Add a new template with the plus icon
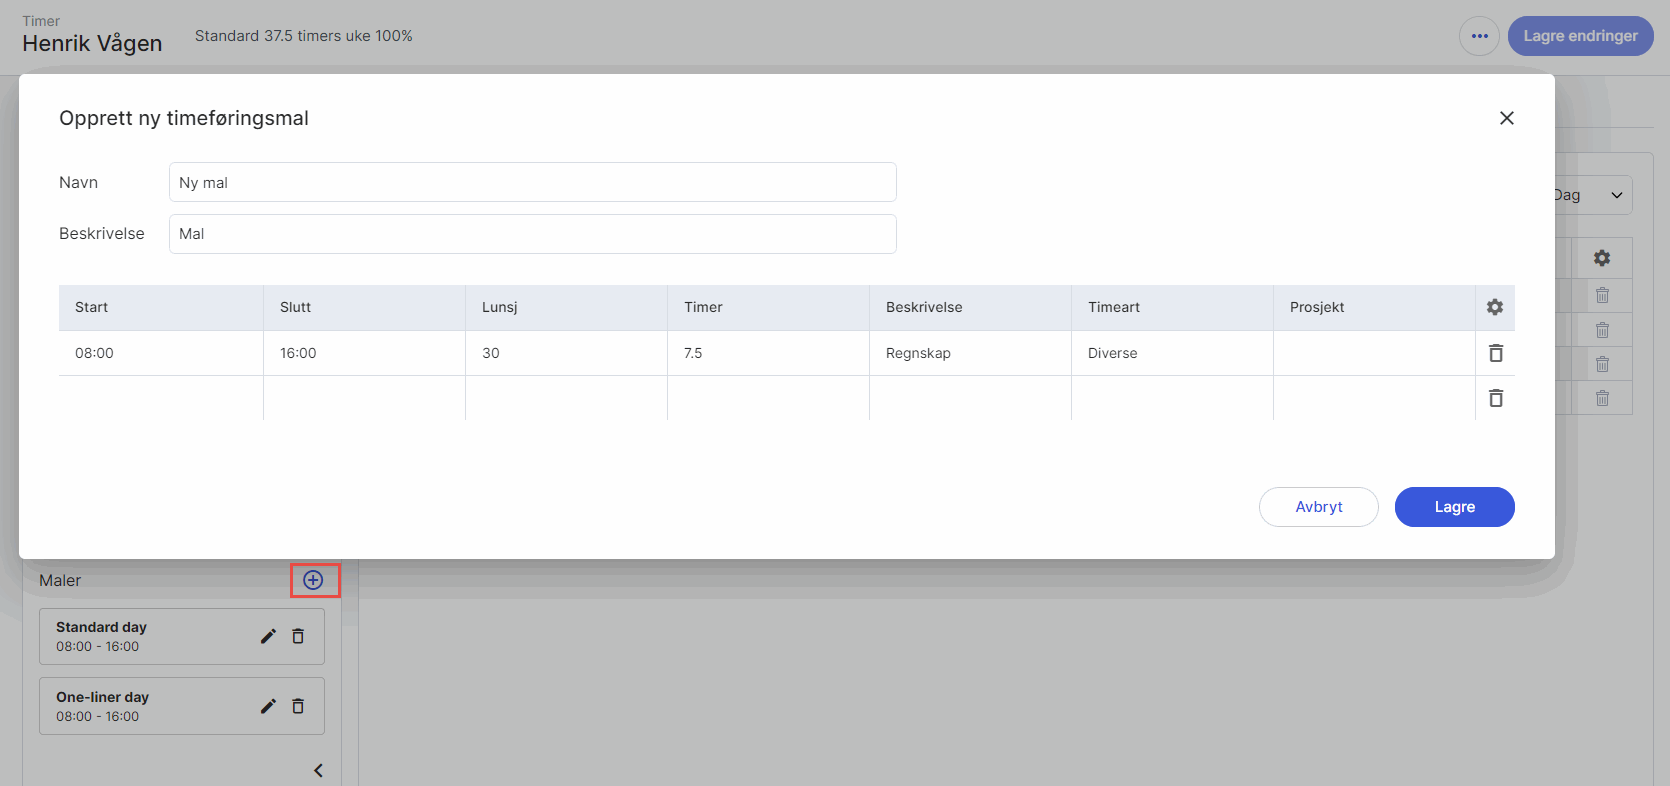 (x=313, y=580)
